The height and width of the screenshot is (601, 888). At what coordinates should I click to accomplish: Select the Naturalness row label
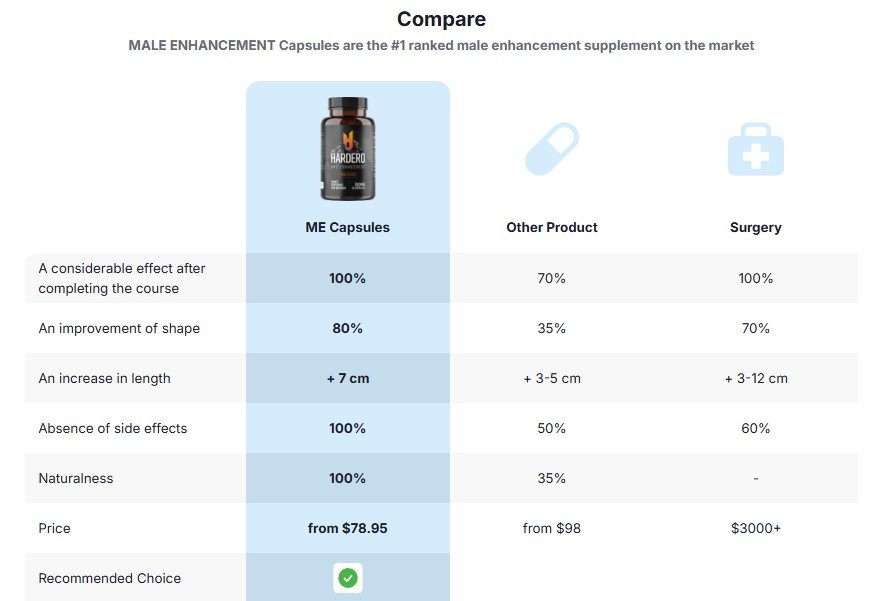(x=76, y=478)
